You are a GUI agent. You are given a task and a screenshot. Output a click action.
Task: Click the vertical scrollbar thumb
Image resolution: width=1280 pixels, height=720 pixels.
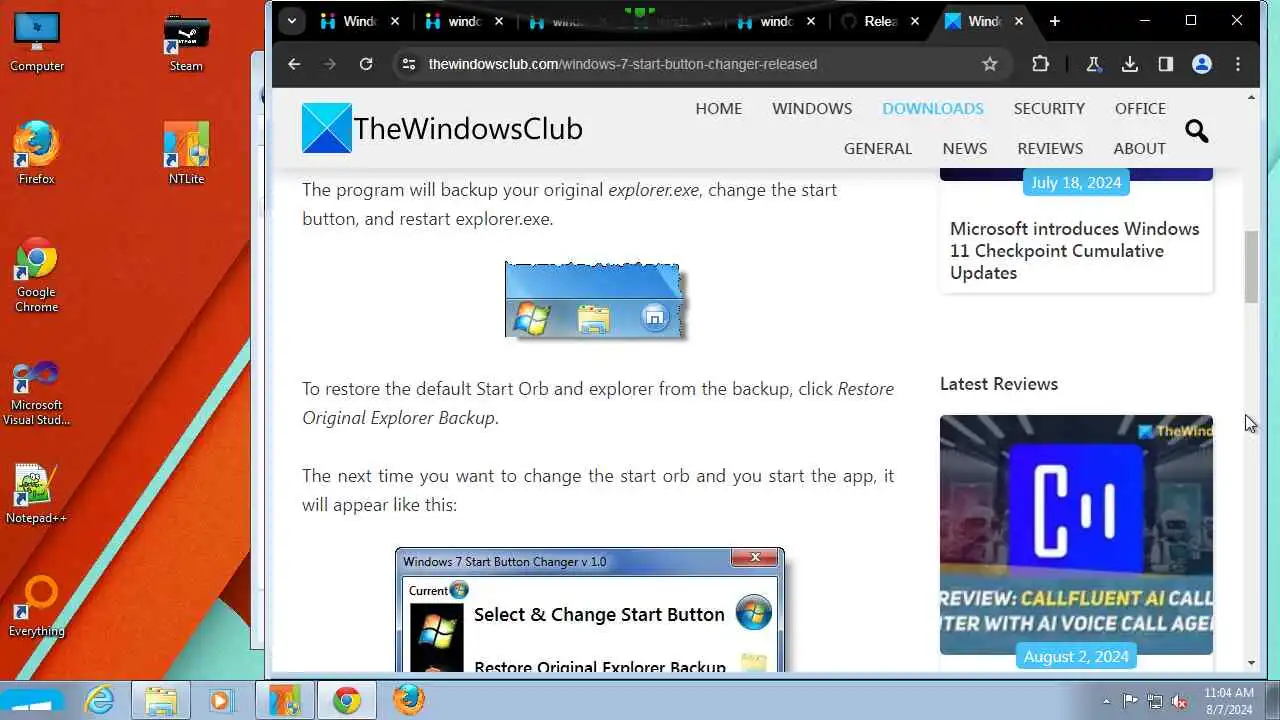[1251, 267]
